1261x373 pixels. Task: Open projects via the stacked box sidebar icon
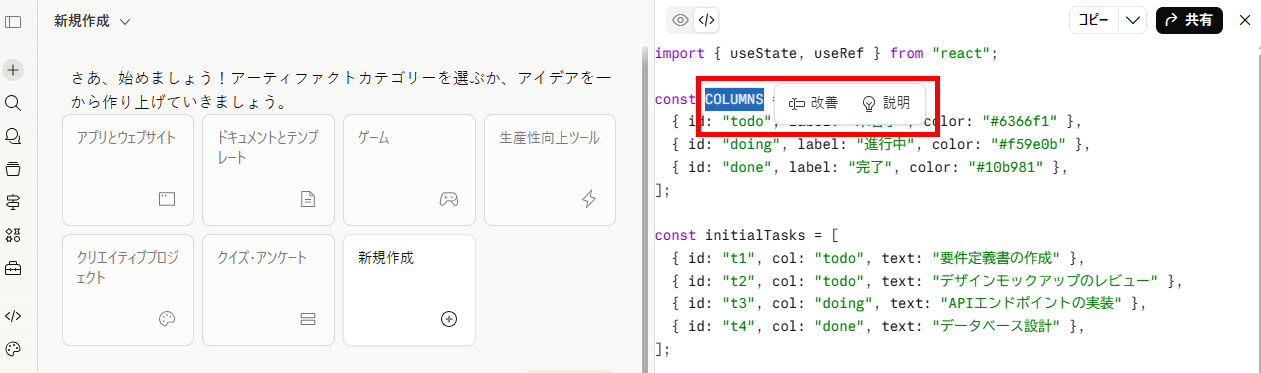[x=13, y=169]
